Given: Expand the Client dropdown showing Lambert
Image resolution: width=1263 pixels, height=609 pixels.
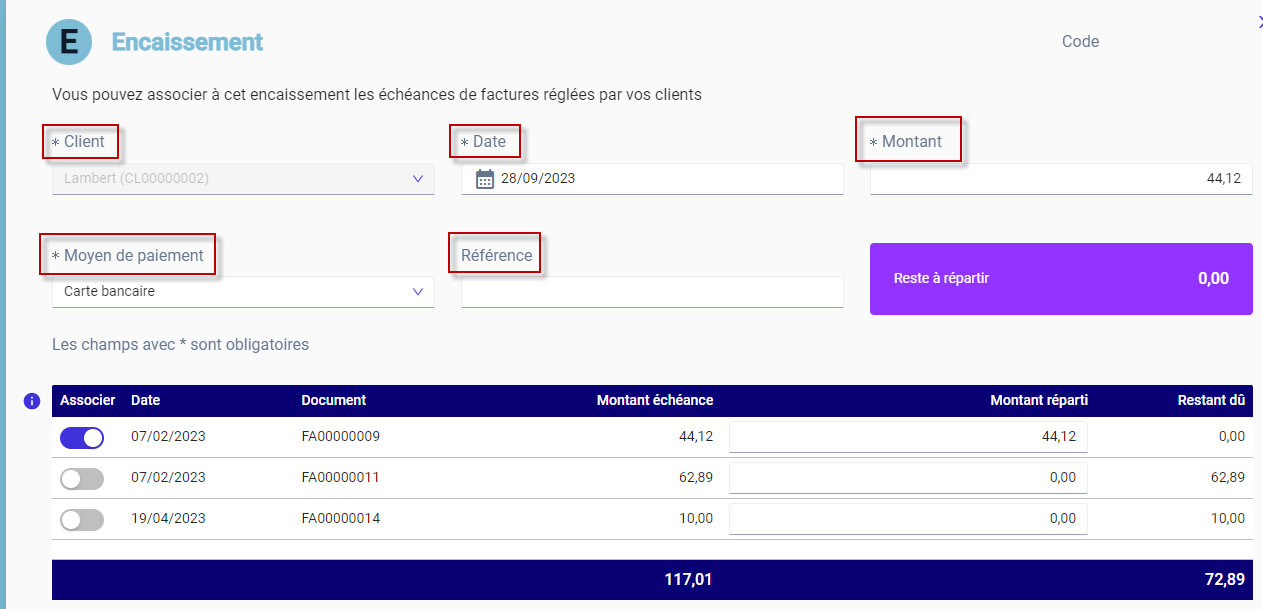Looking at the screenshot, I should (243, 179).
